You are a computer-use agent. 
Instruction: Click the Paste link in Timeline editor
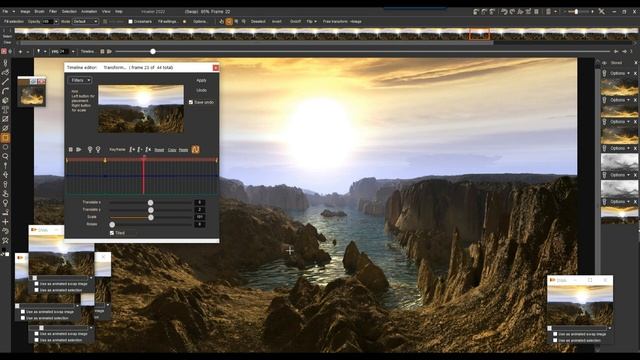pyautogui.click(x=184, y=150)
